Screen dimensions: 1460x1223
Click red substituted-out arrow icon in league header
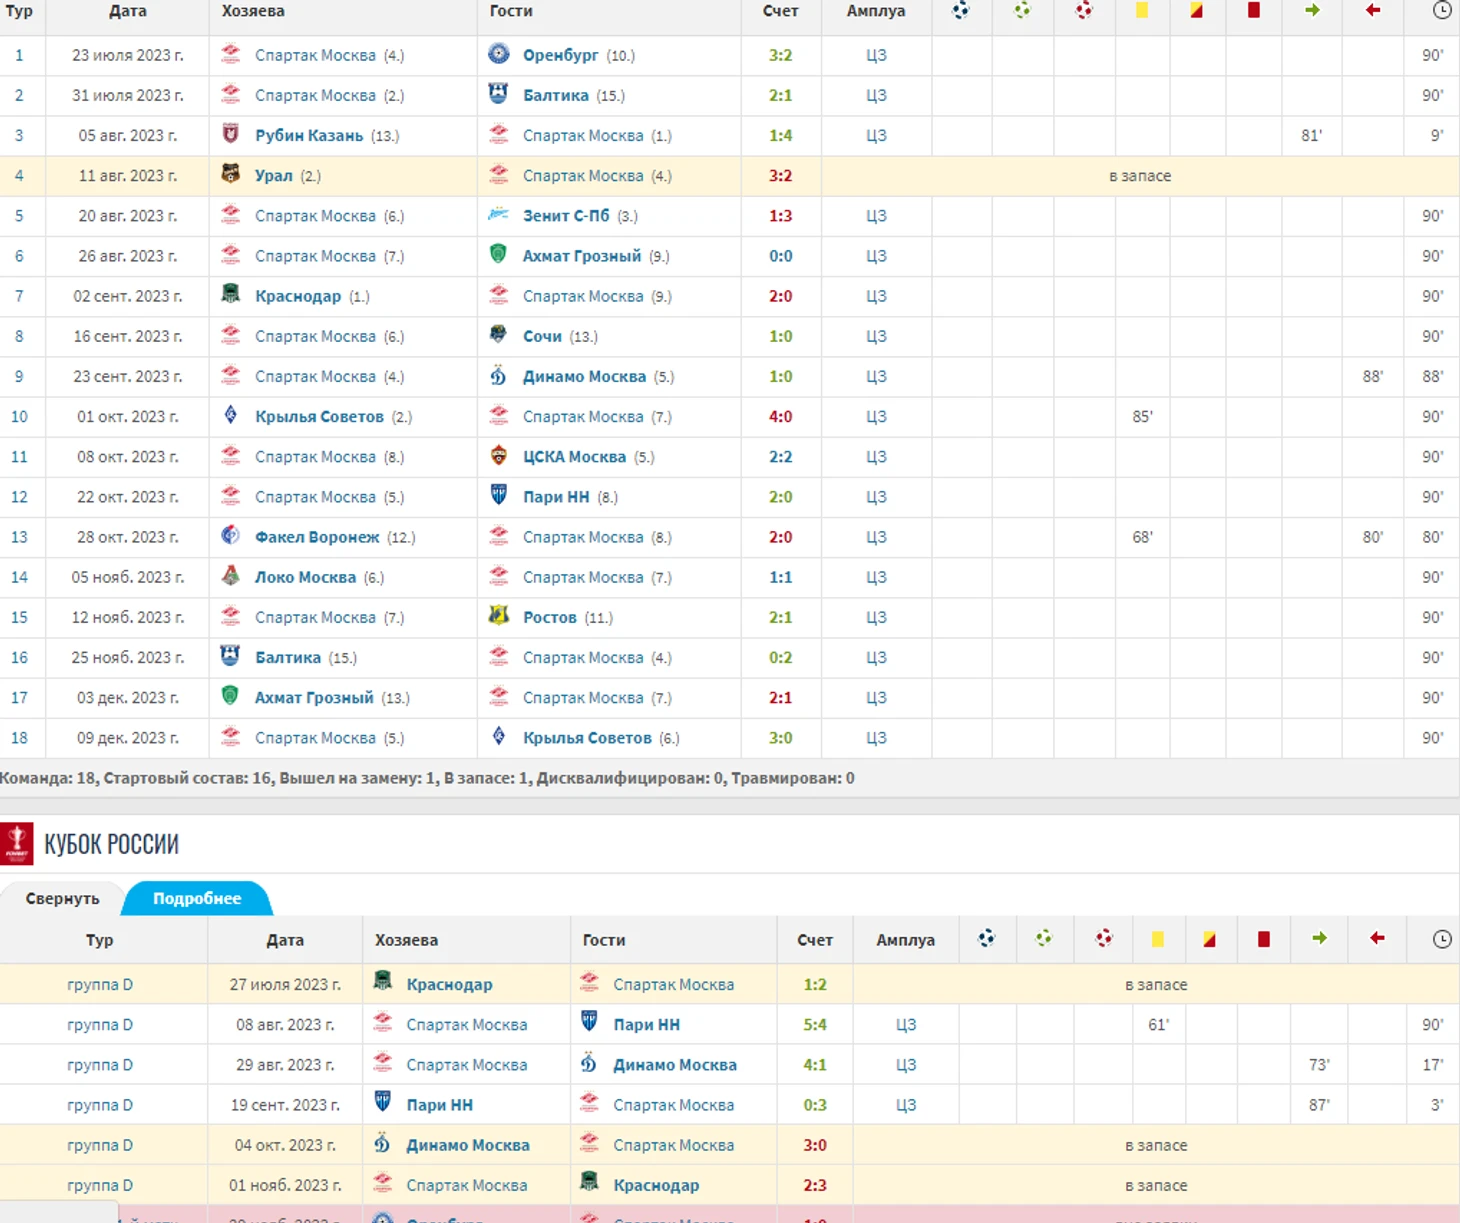[x=1373, y=10]
